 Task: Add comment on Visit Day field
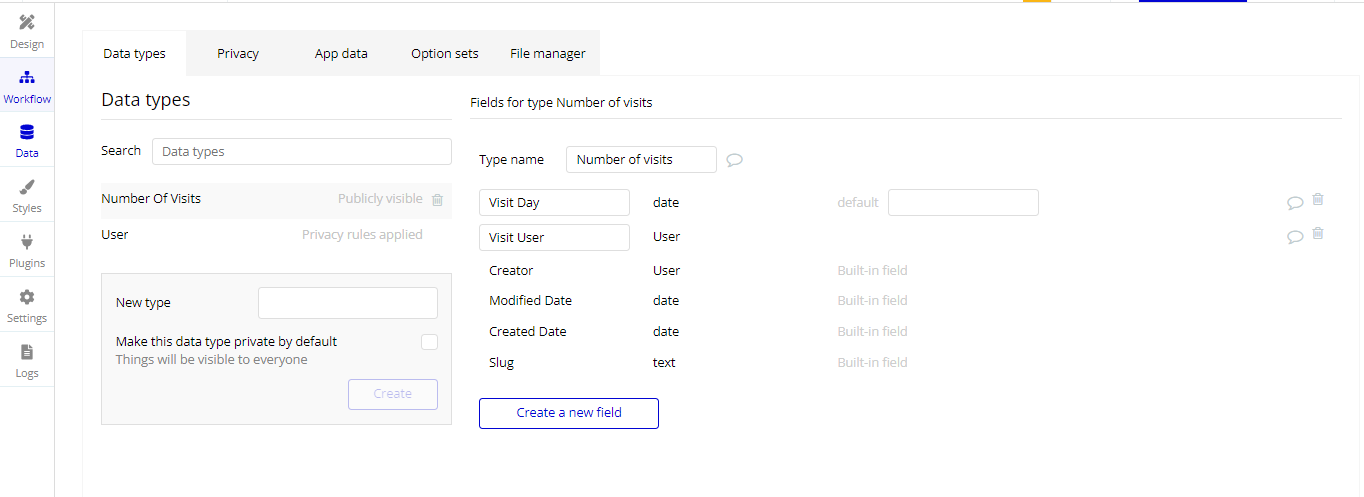1295,203
